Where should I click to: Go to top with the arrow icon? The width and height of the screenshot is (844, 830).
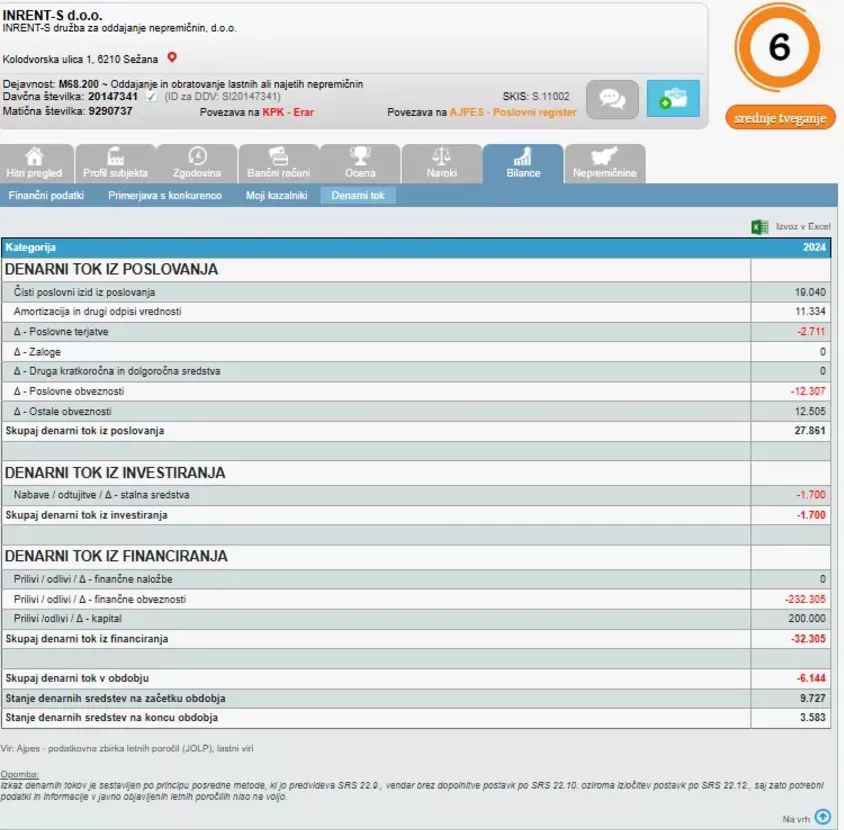coord(822,817)
